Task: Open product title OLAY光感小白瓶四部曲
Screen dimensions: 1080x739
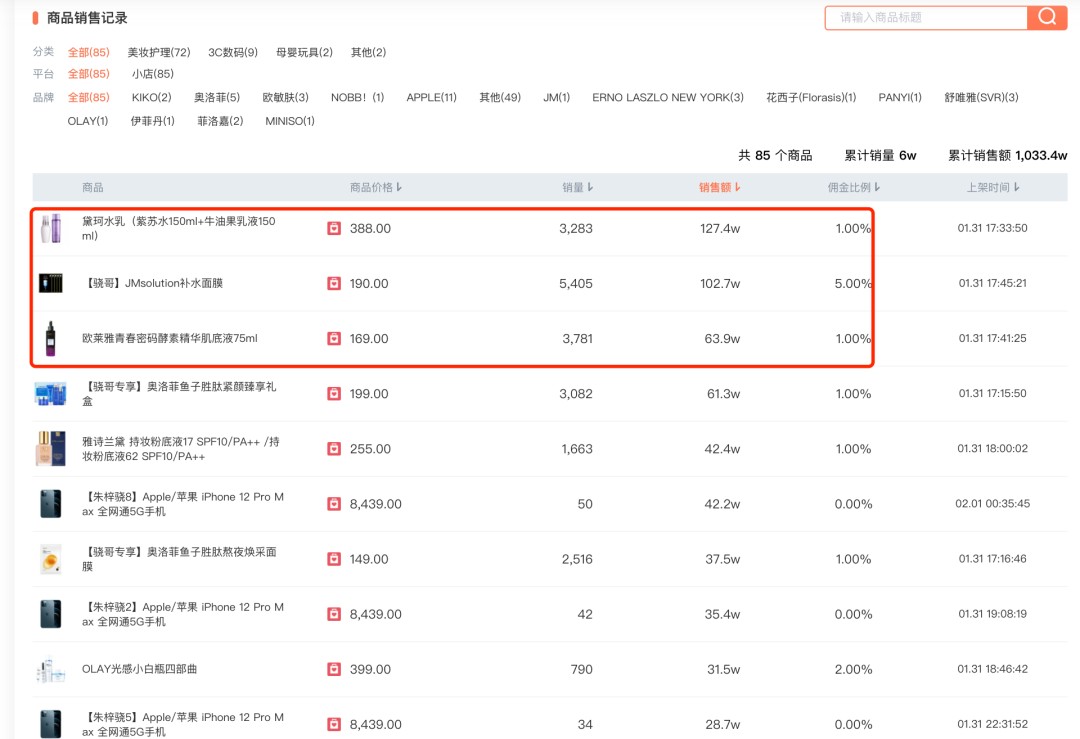Action: tap(139, 669)
